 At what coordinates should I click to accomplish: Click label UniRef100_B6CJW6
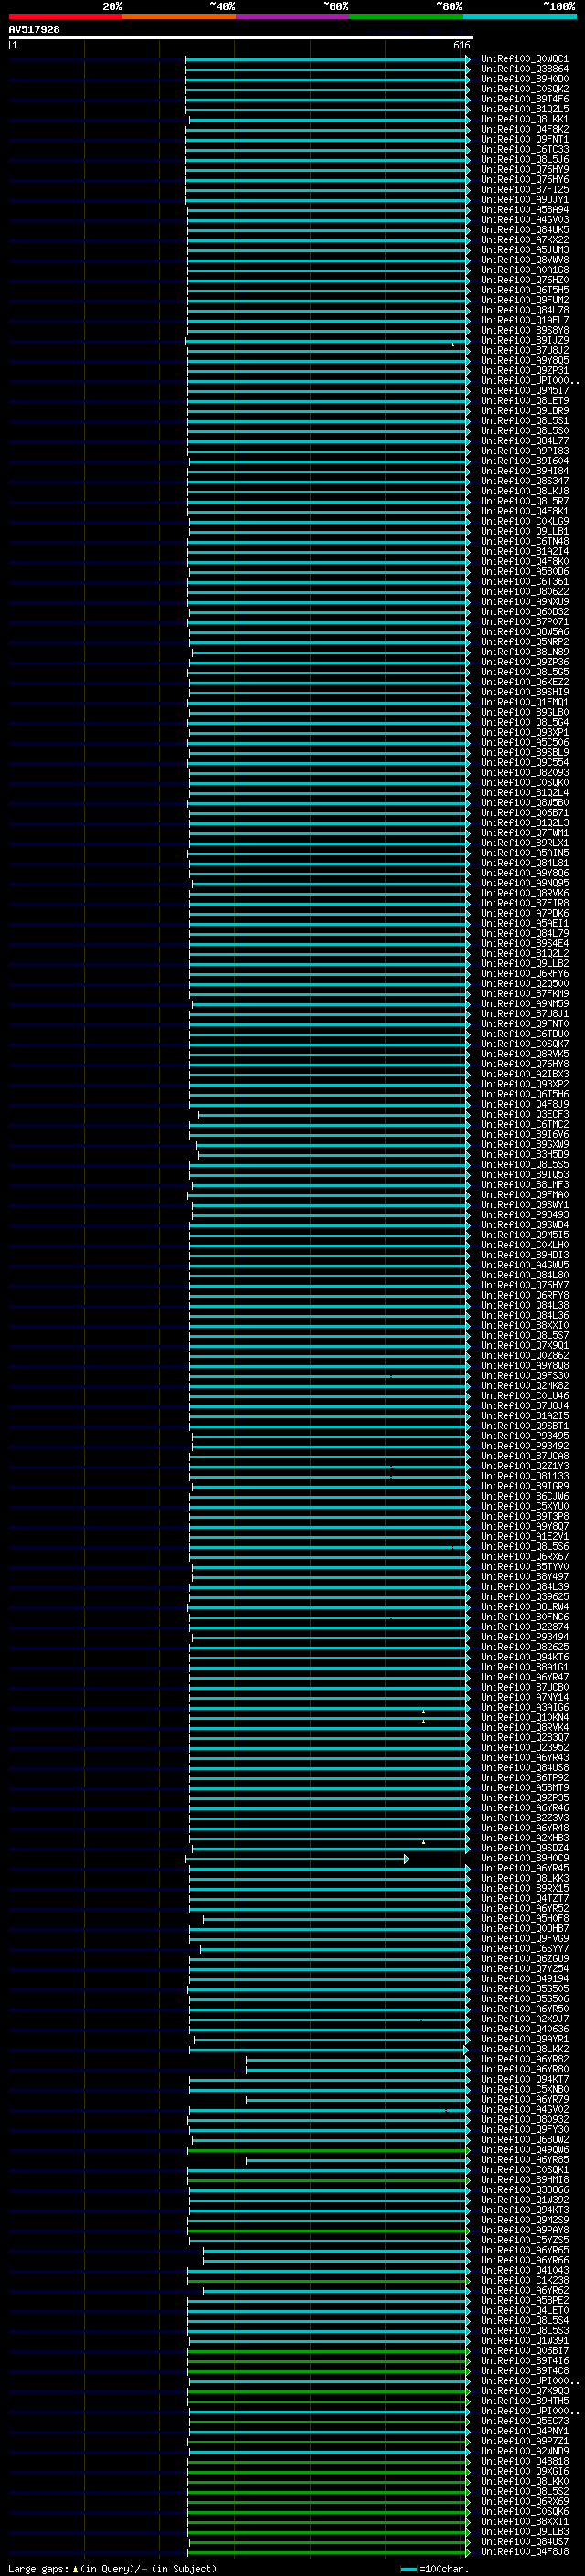[x=524, y=1496]
